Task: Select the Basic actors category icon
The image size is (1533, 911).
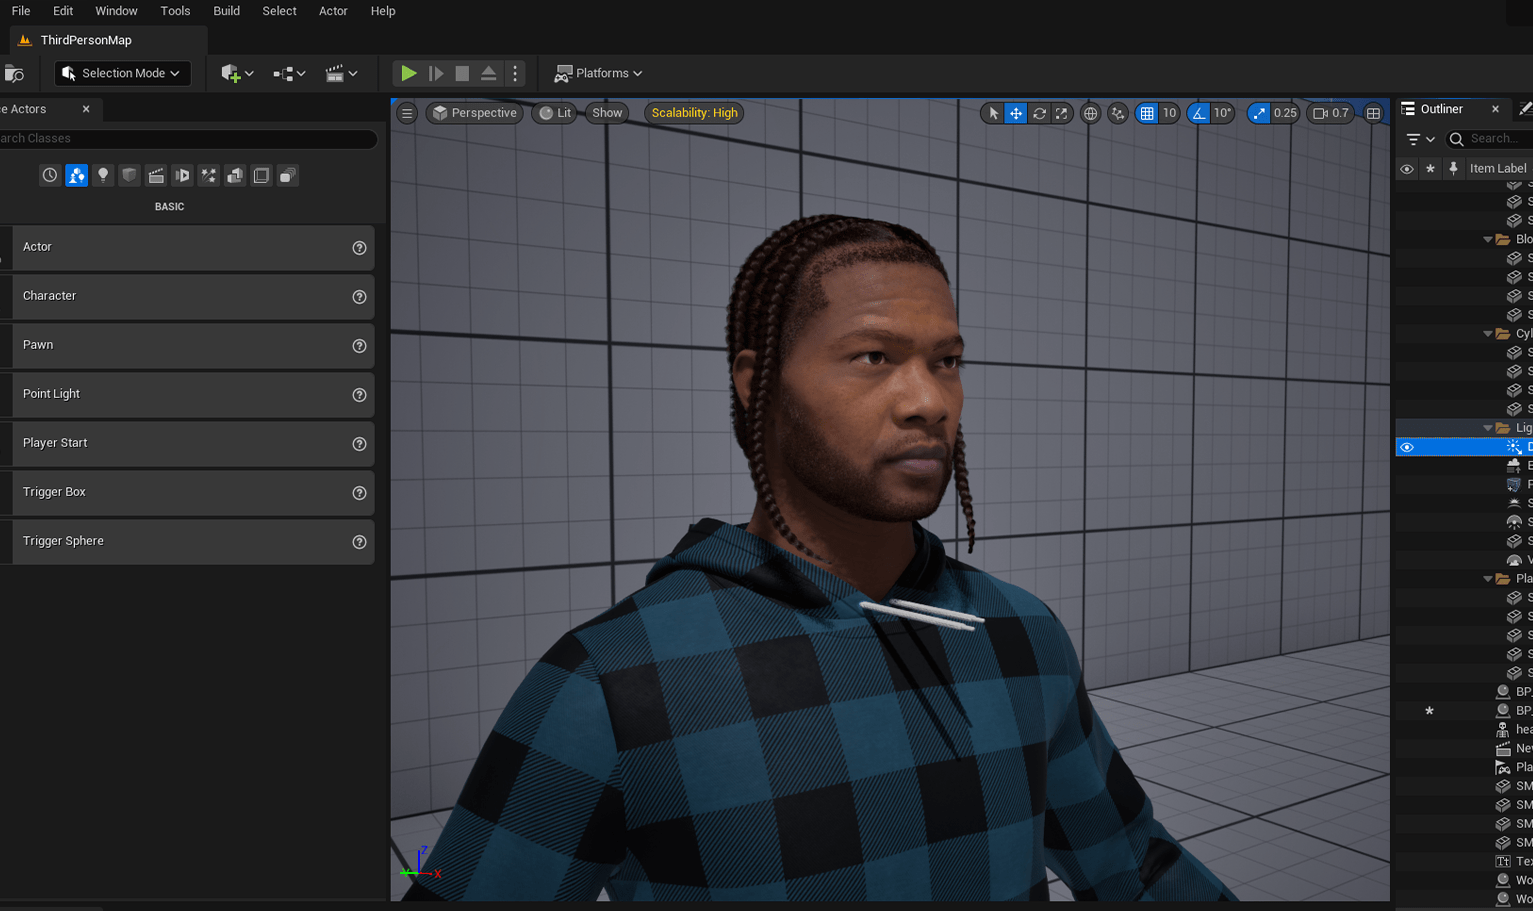Action: [x=76, y=175]
